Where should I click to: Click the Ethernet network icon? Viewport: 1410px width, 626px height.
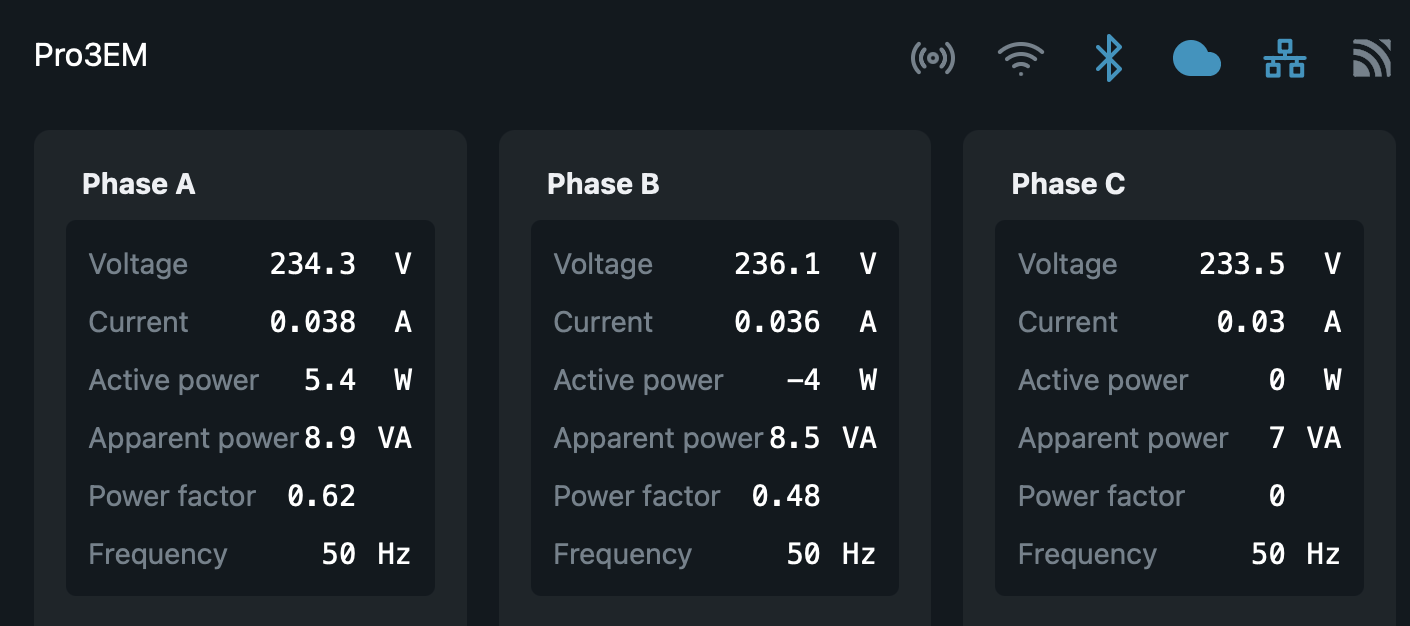(1284, 58)
